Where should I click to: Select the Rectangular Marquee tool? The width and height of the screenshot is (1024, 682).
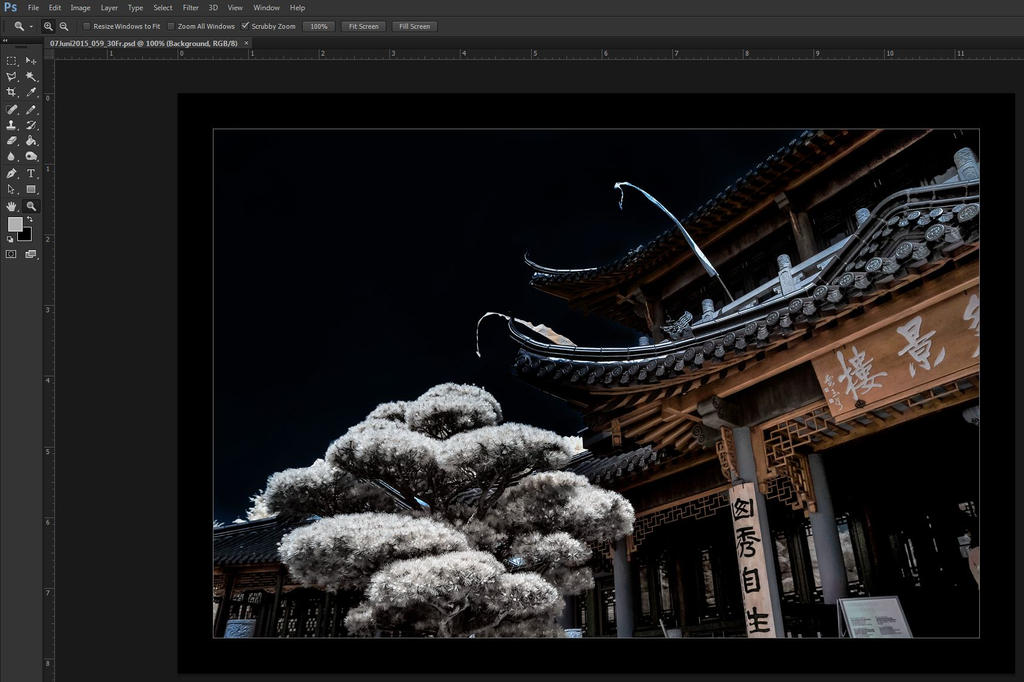click(13, 61)
